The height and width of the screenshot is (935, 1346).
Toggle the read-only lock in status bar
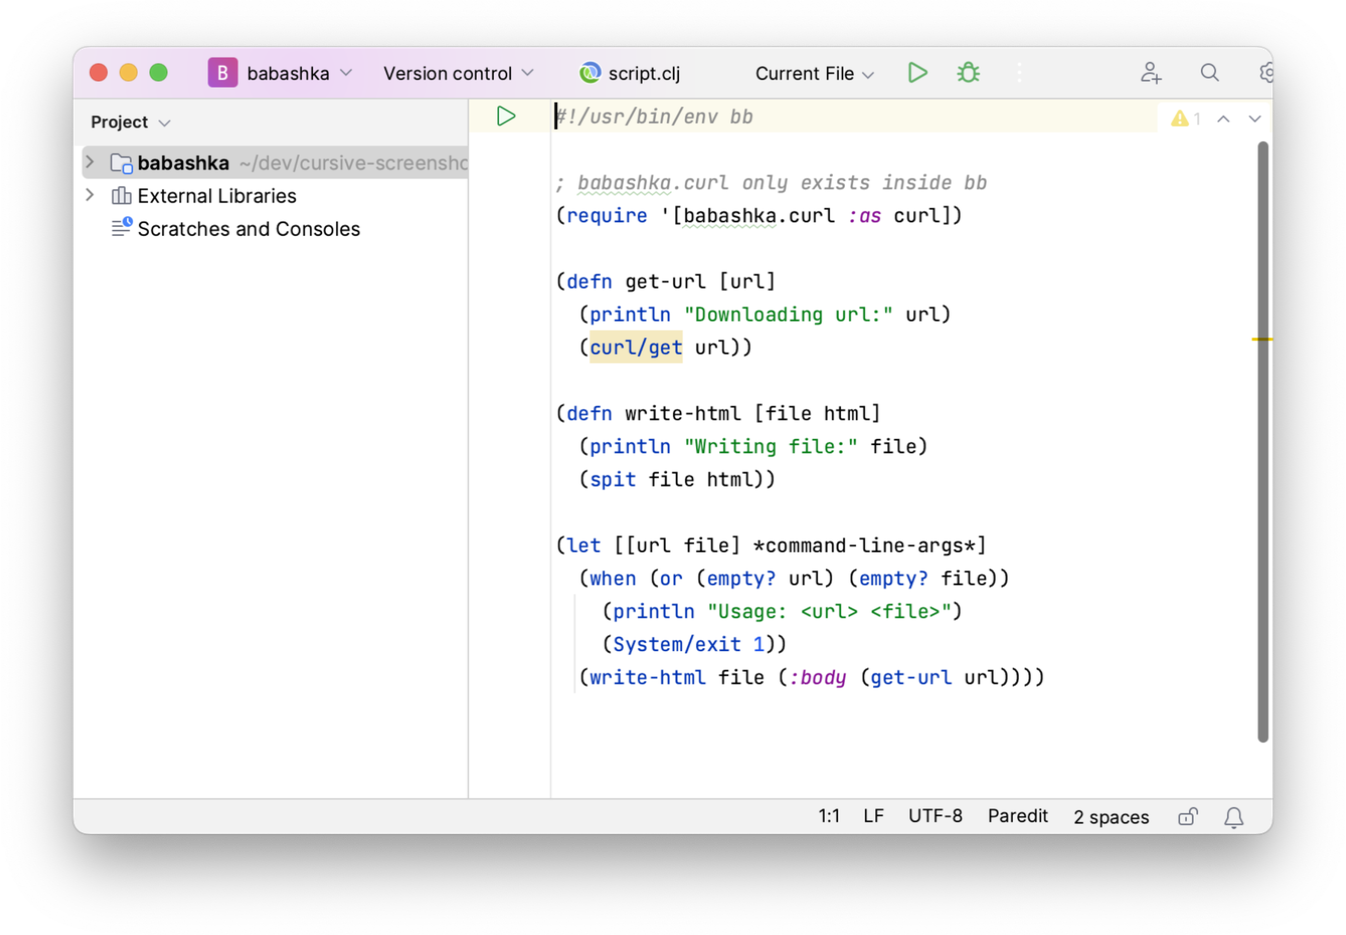point(1187,817)
